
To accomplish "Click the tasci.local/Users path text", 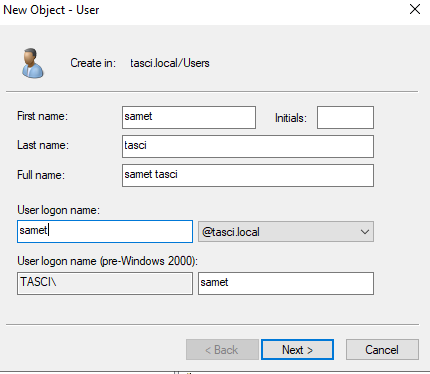I will coord(170,63).
